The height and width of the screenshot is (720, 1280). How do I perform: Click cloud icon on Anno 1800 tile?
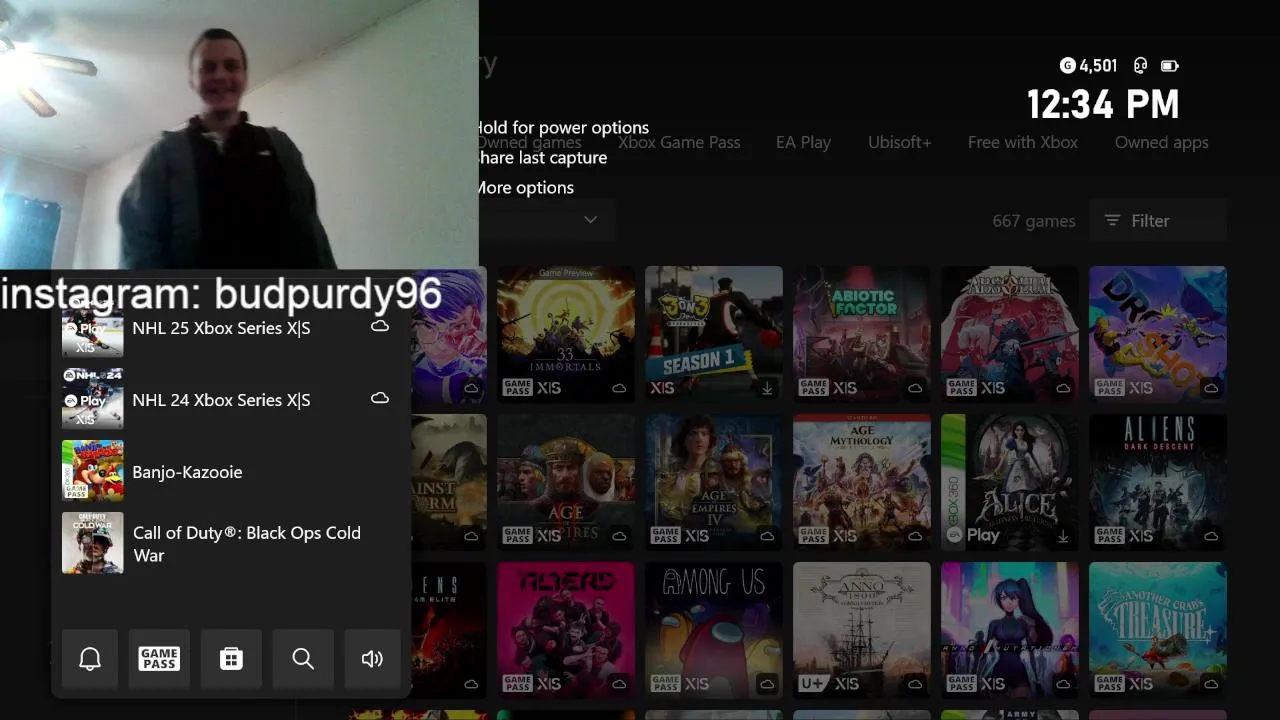click(x=915, y=684)
